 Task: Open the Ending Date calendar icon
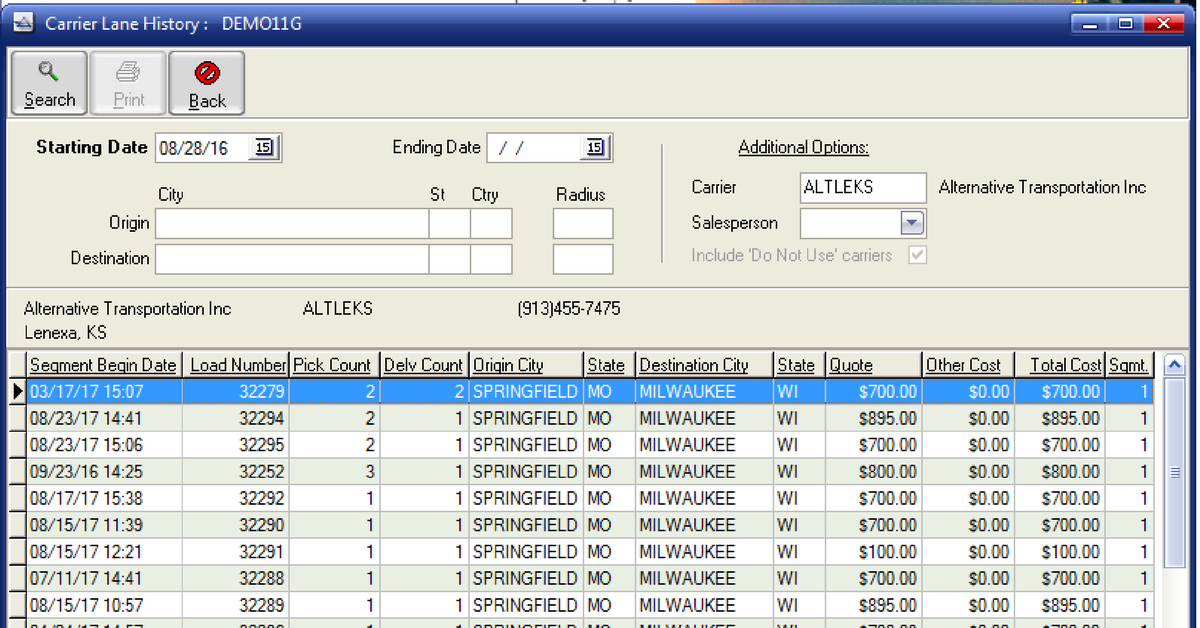pyautogui.click(x=596, y=147)
